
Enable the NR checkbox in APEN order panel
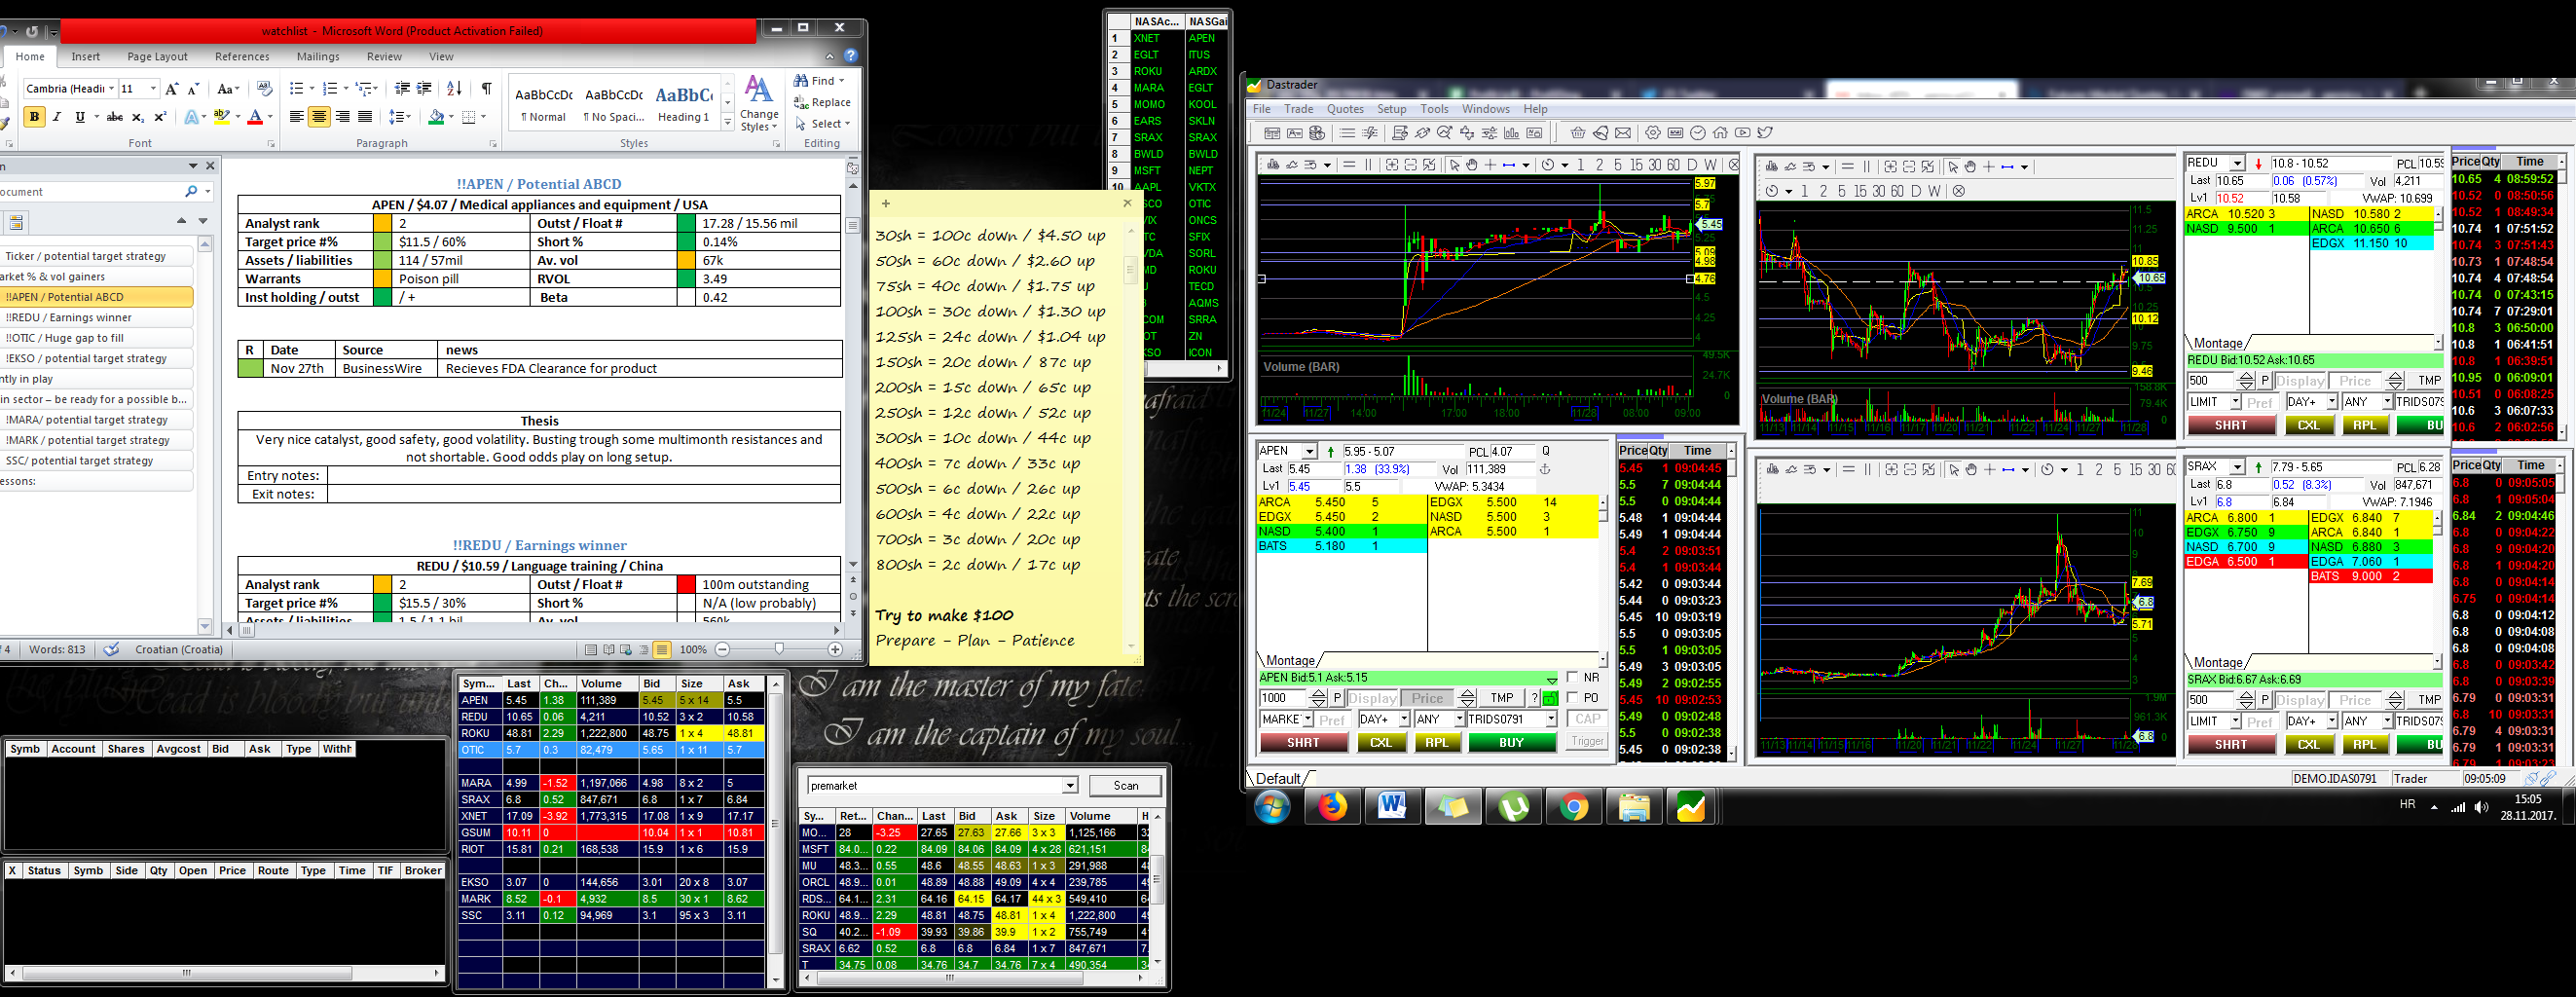1572,677
